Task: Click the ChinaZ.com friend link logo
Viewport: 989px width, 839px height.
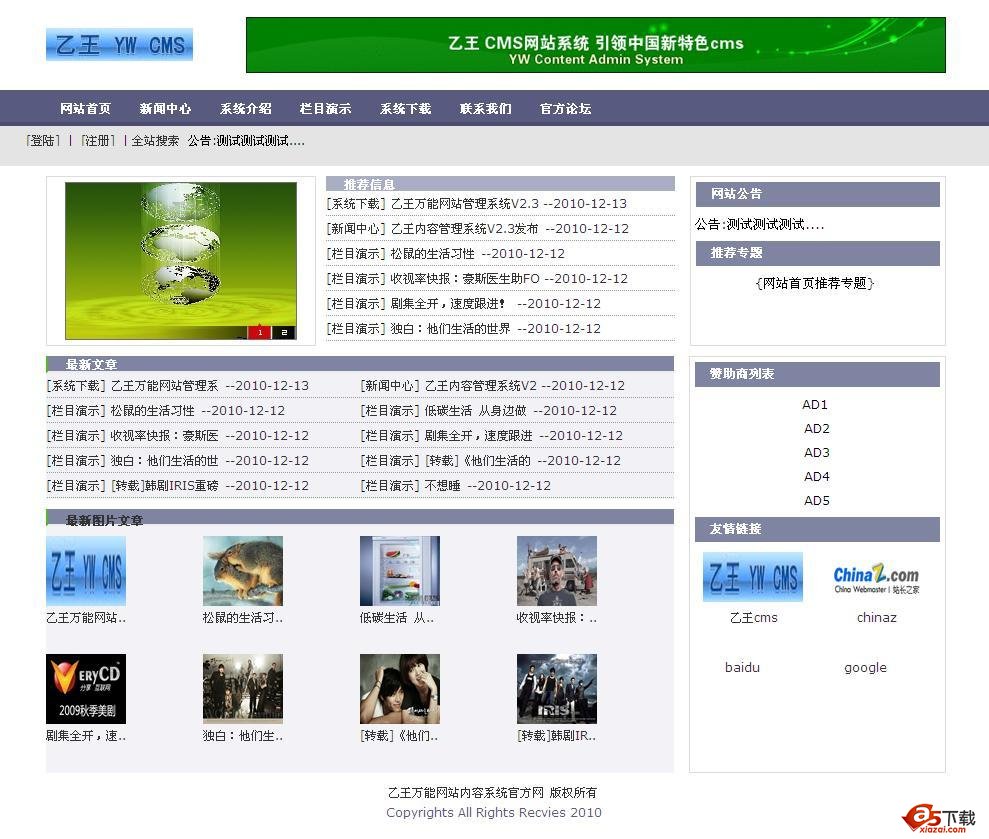Action: (x=876, y=578)
